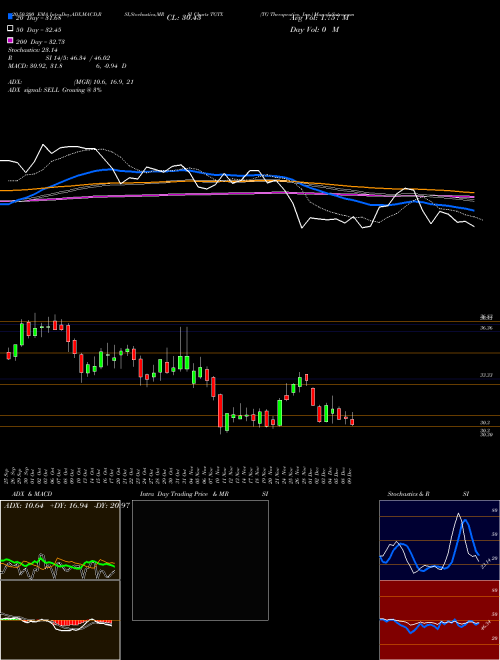
Task: Open the blue Stochastics chart panel
Action: point(439,540)
